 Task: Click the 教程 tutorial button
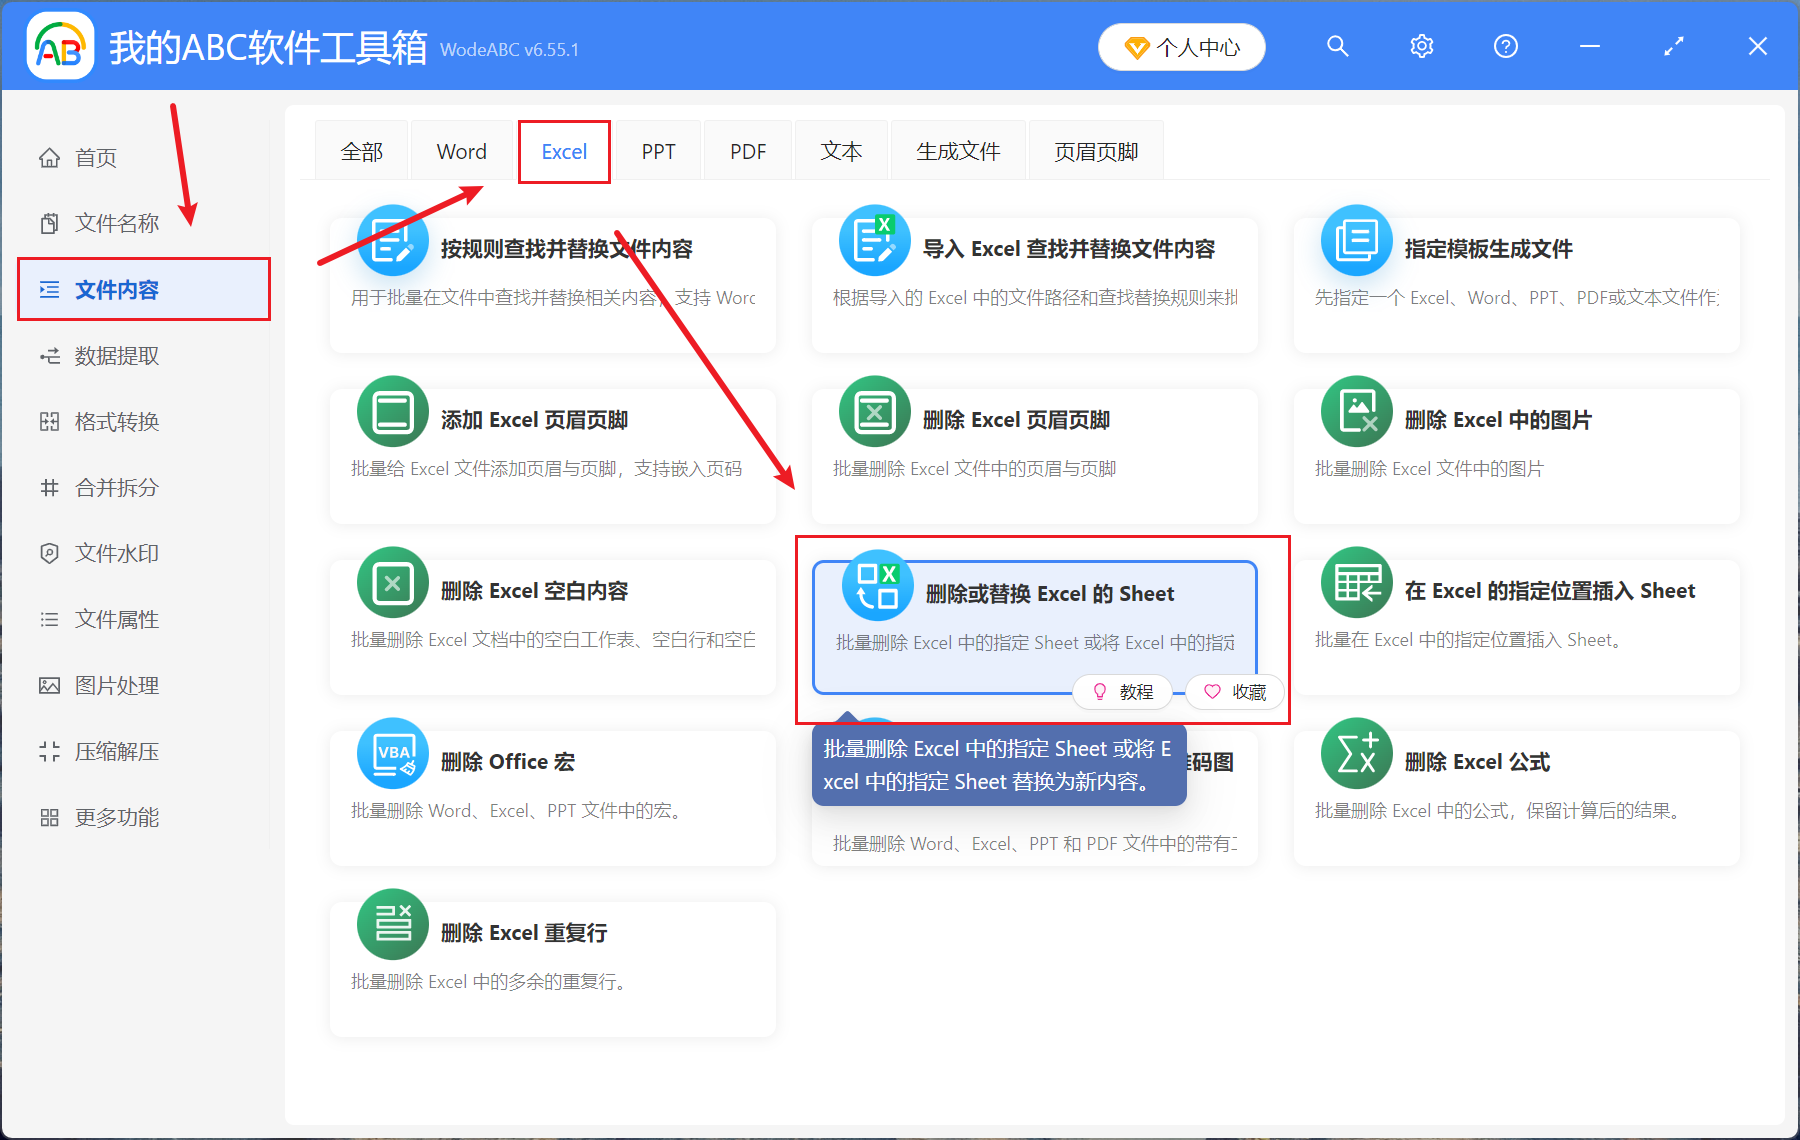click(1123, 692)
